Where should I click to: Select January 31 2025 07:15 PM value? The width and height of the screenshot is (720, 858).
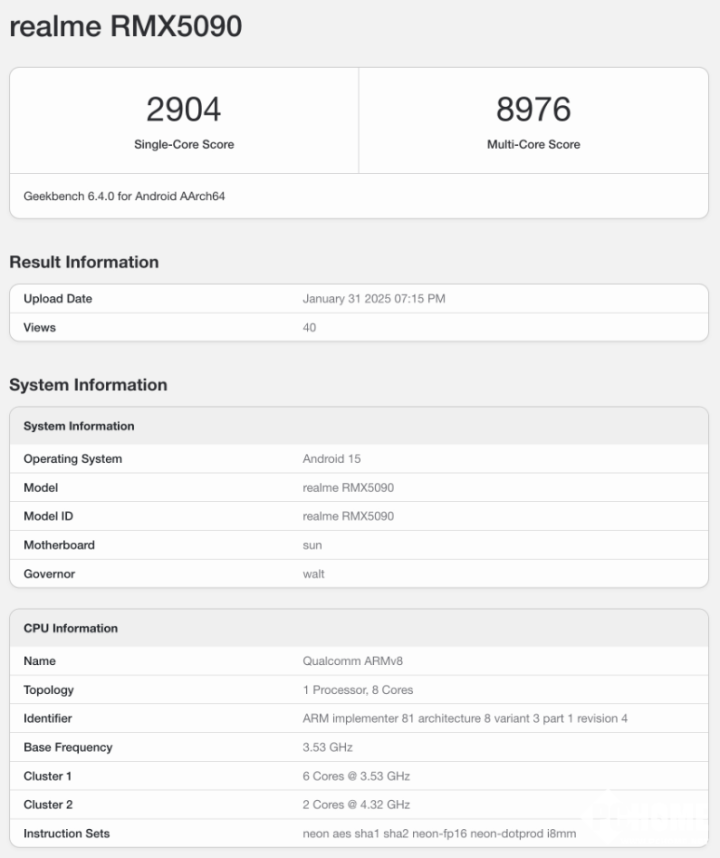pos(374,299)
